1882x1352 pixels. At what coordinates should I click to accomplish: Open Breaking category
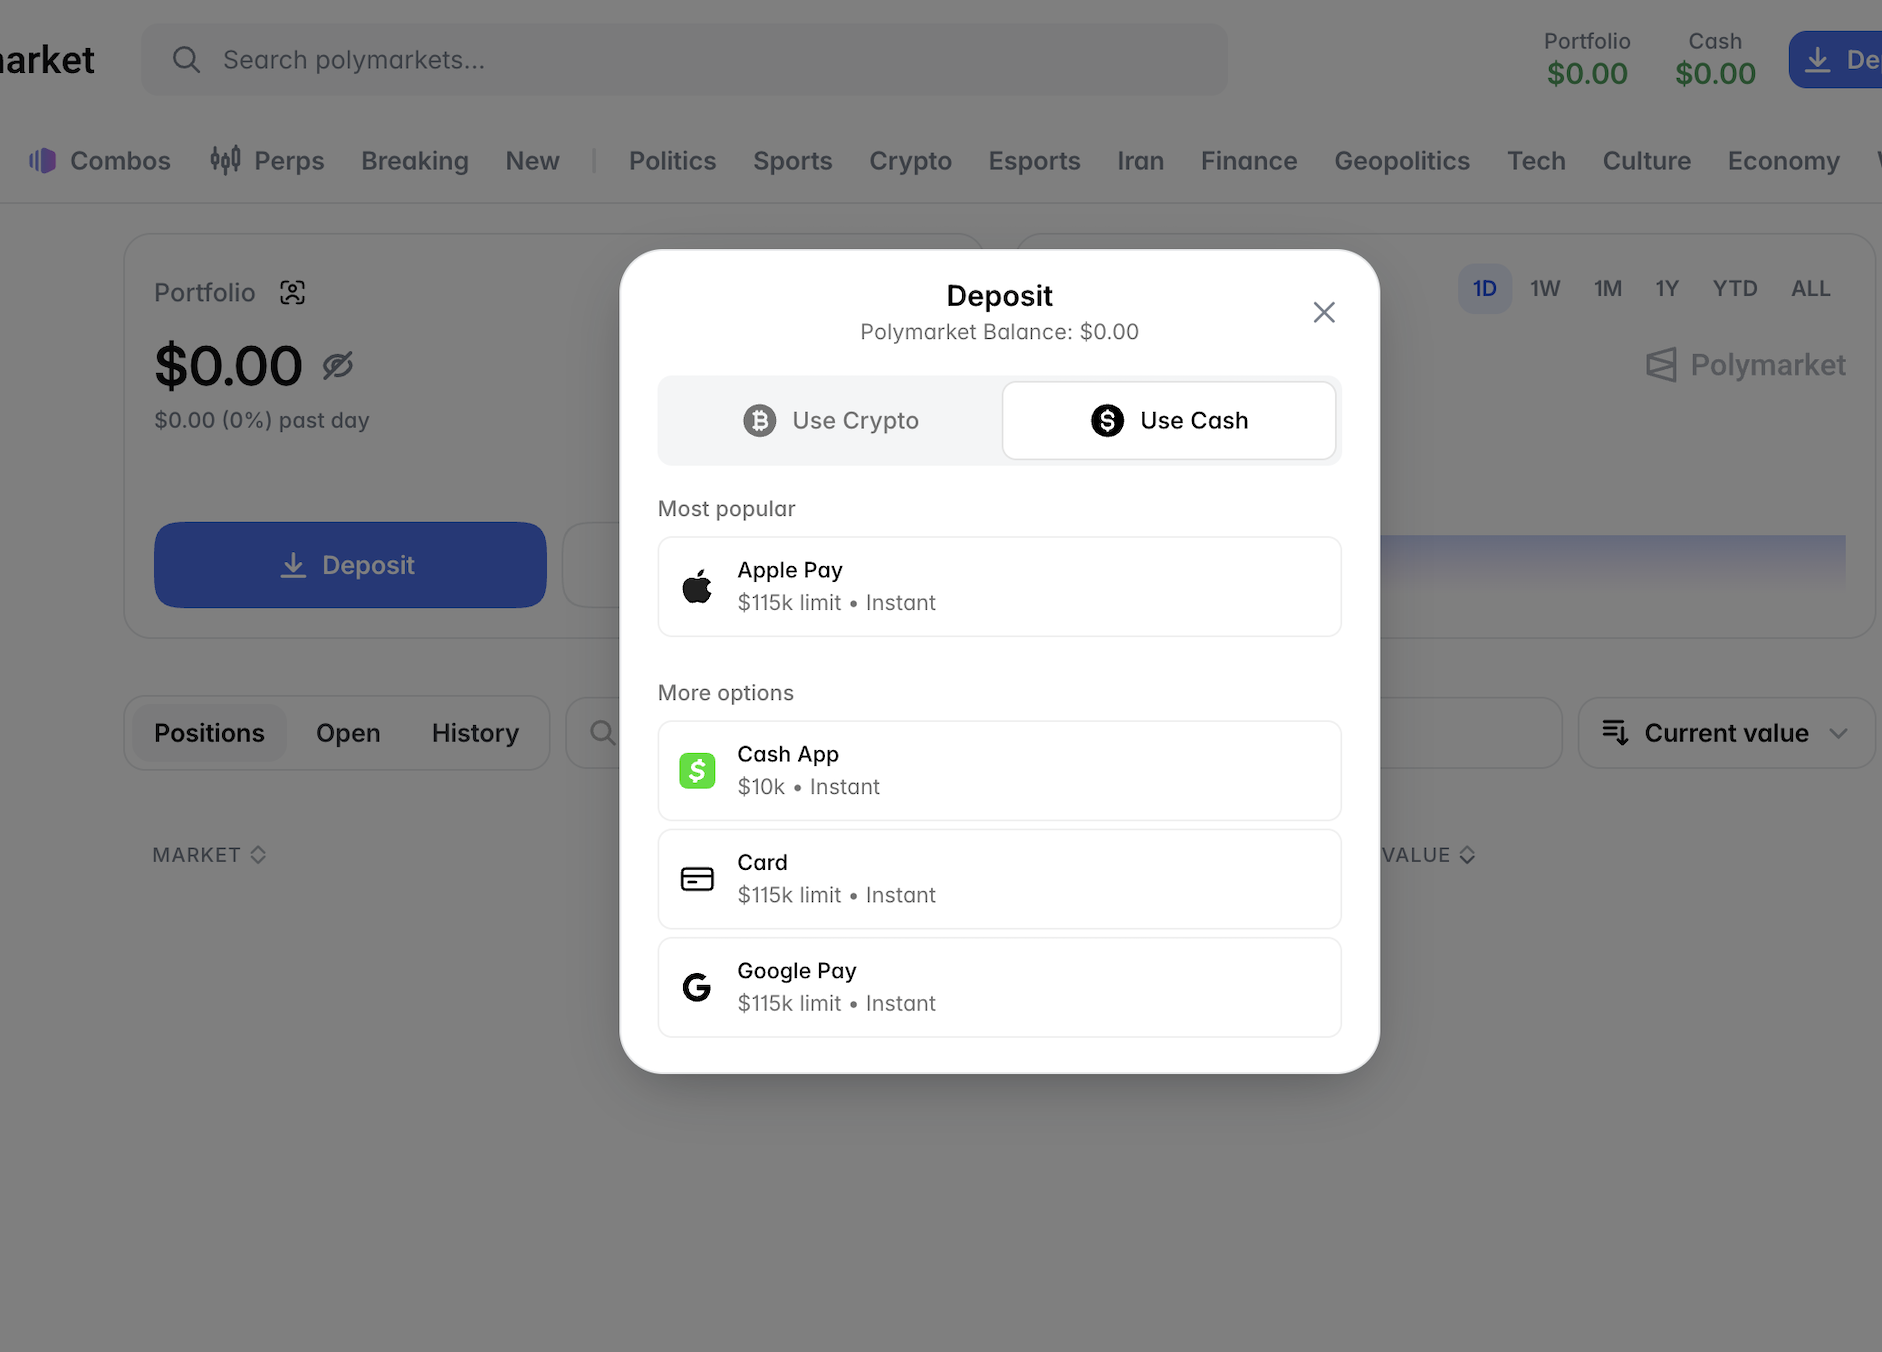(415, 161)
